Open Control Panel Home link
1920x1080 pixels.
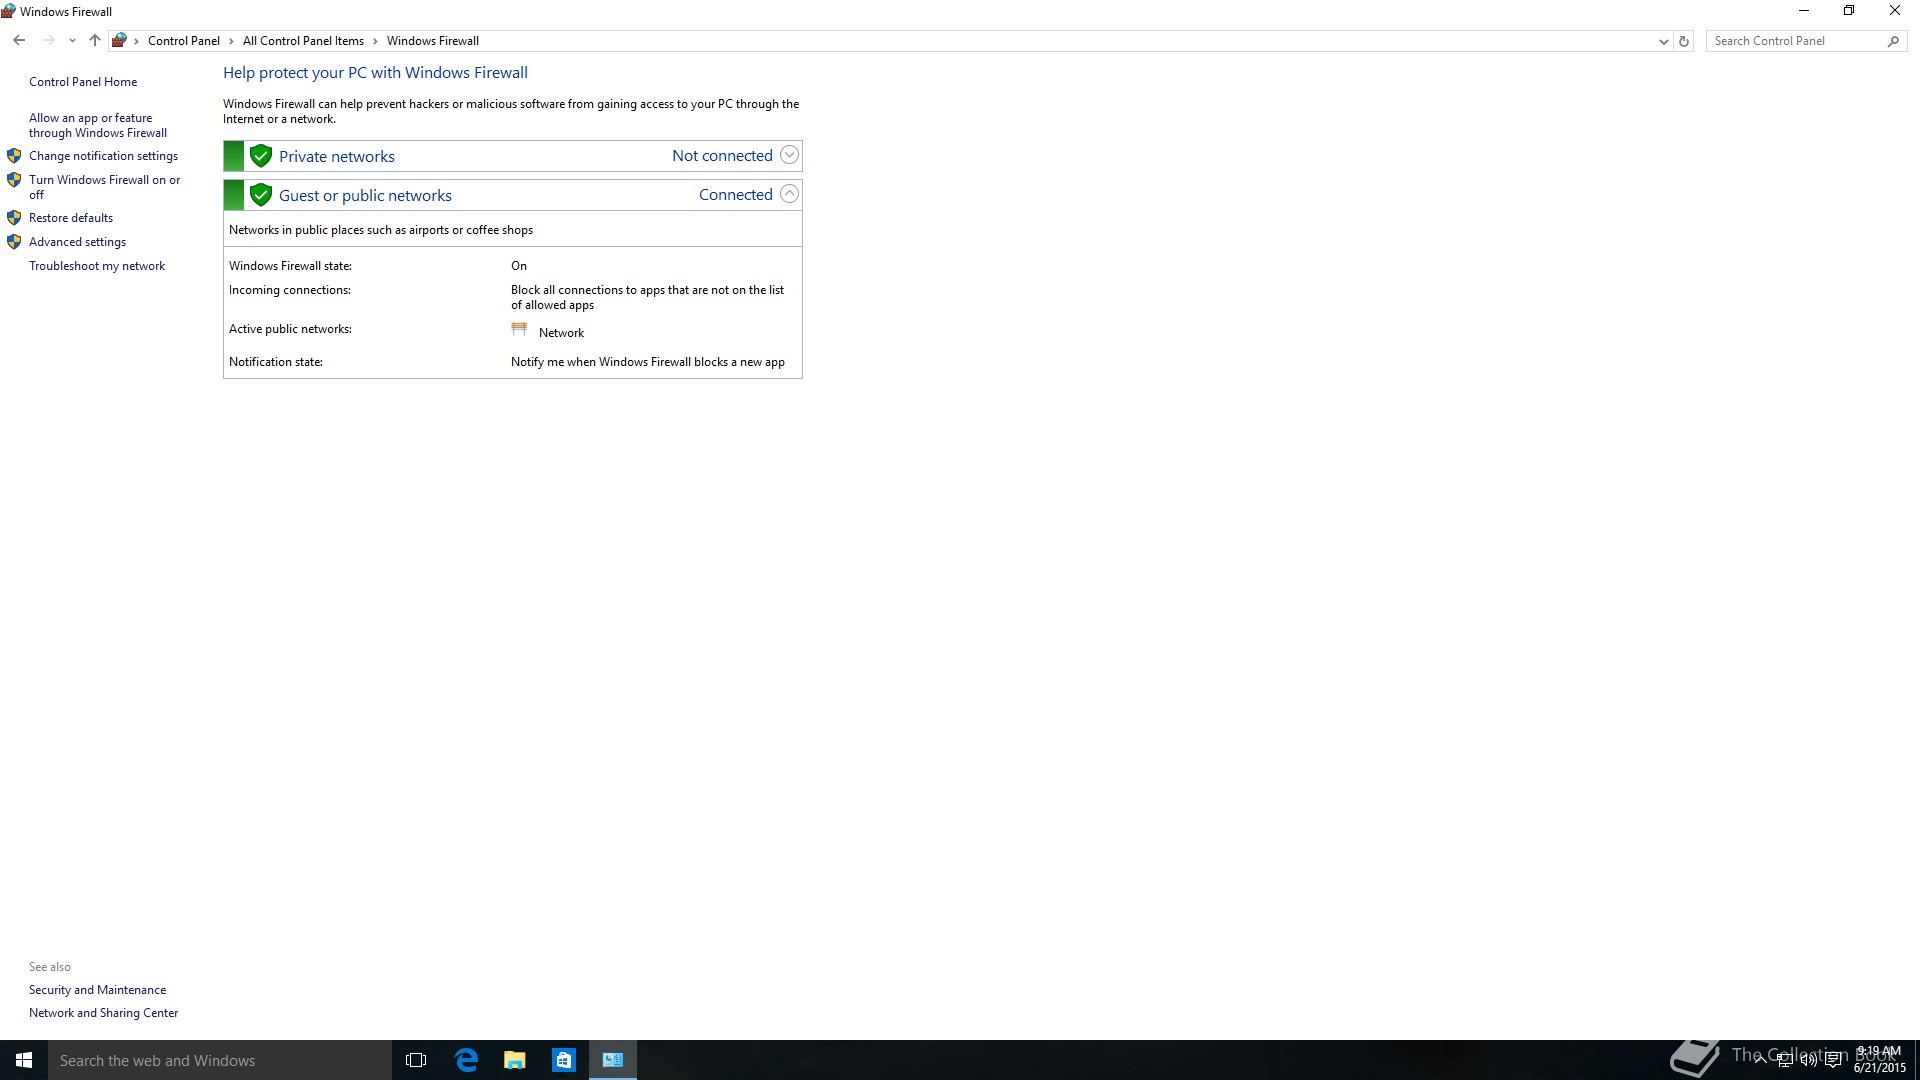(83, 82)
